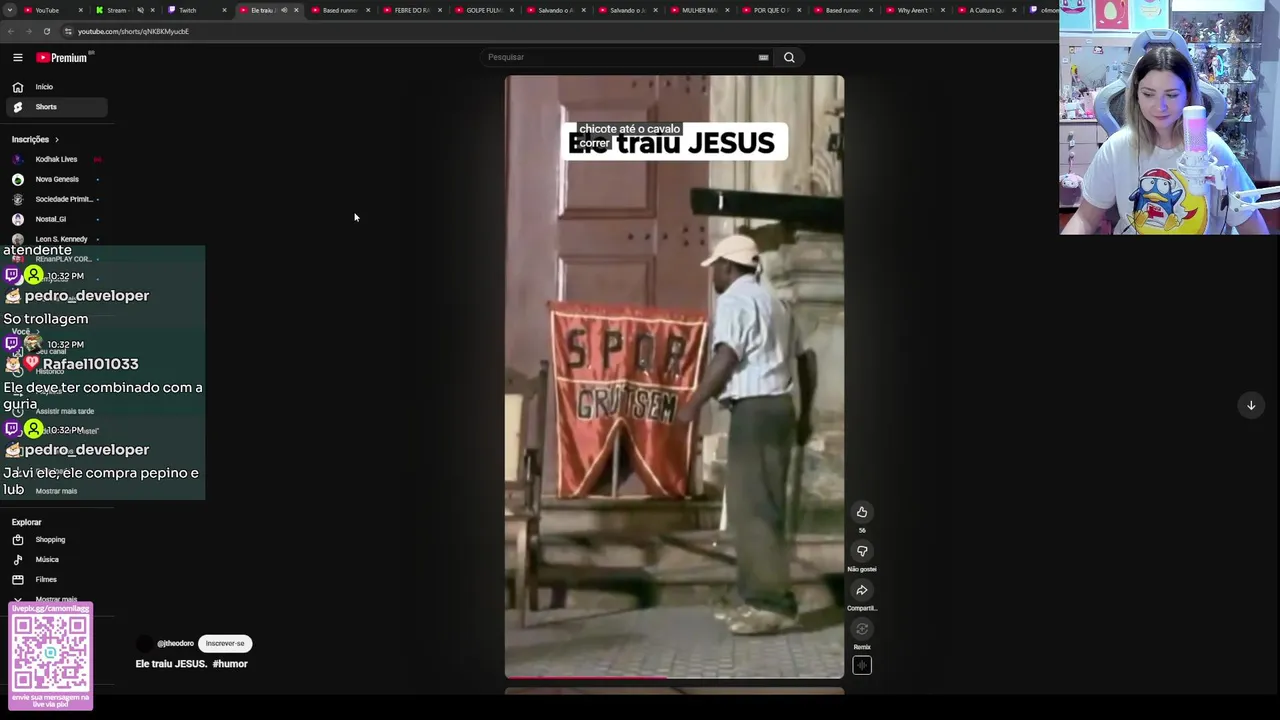Open the @jtheodoro channel handle
The image size is (1280, 720).
coord(175,643)
